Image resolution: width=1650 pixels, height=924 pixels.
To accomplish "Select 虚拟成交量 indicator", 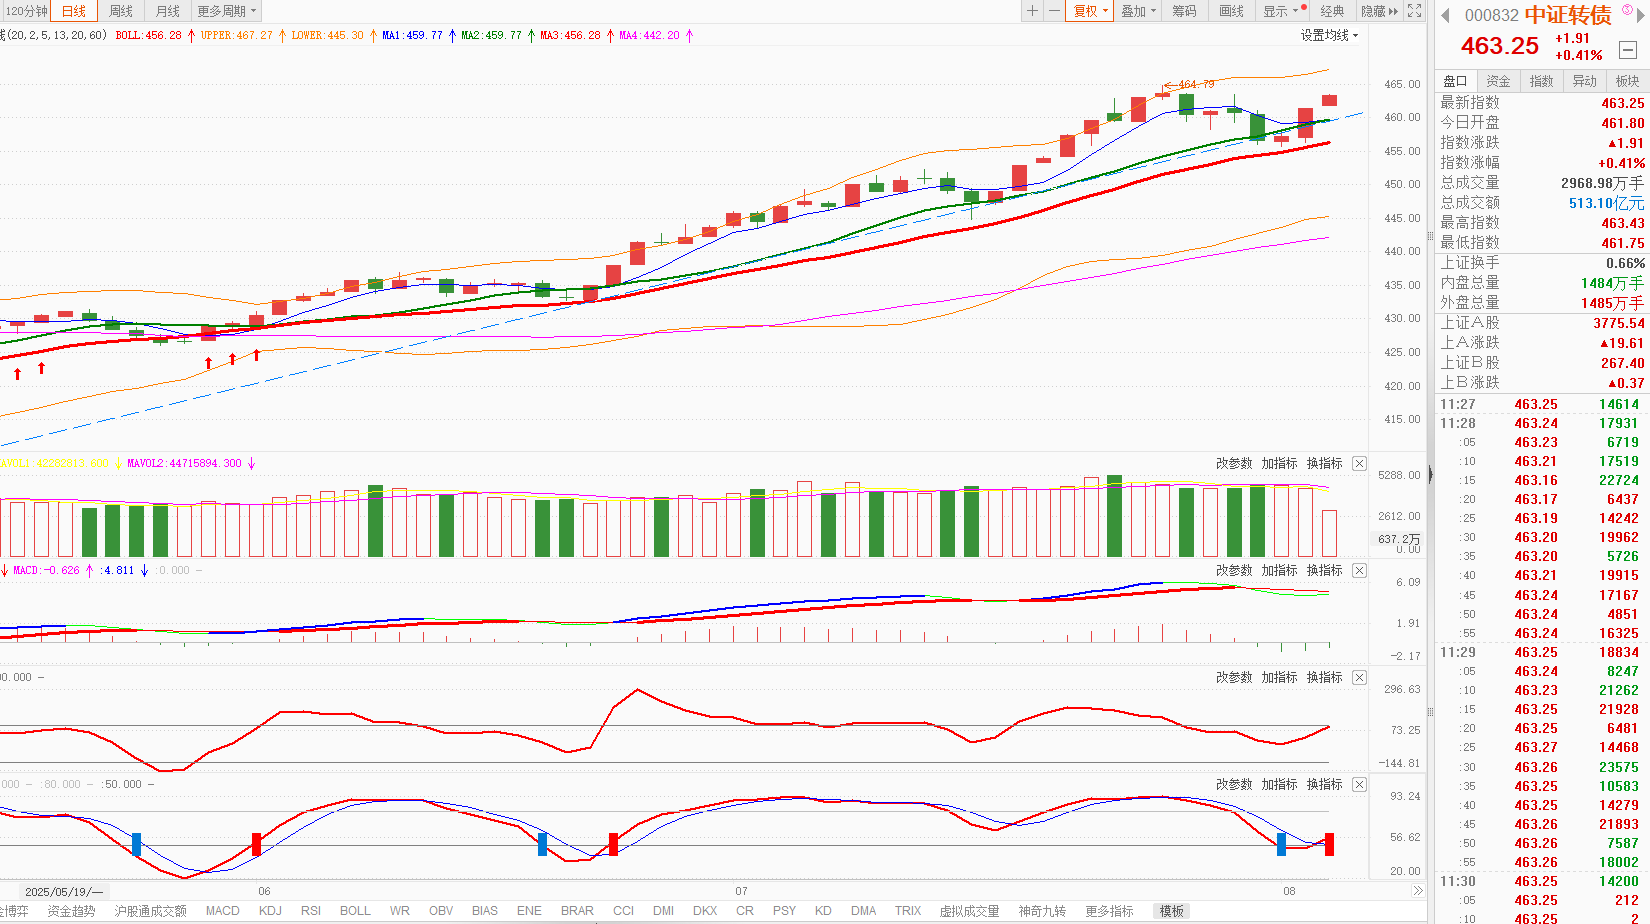I will click(969, 911).
